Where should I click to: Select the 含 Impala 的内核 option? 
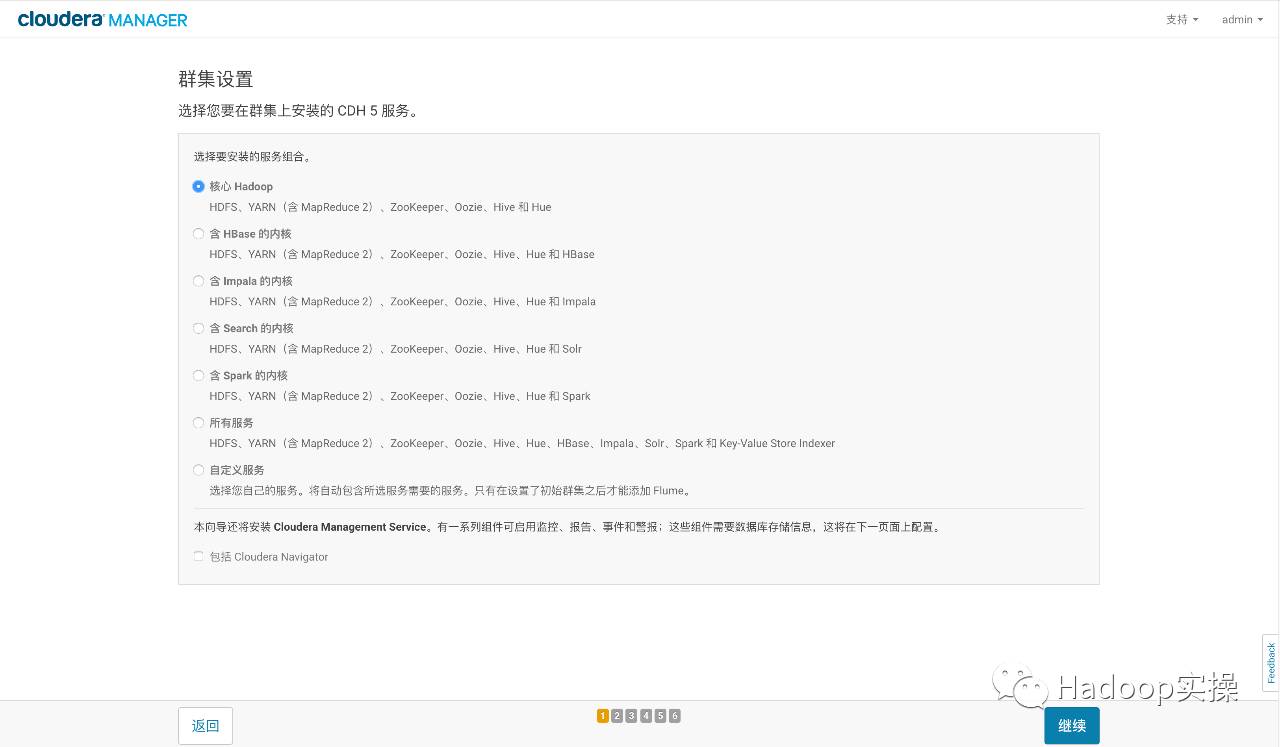point(198,281)
